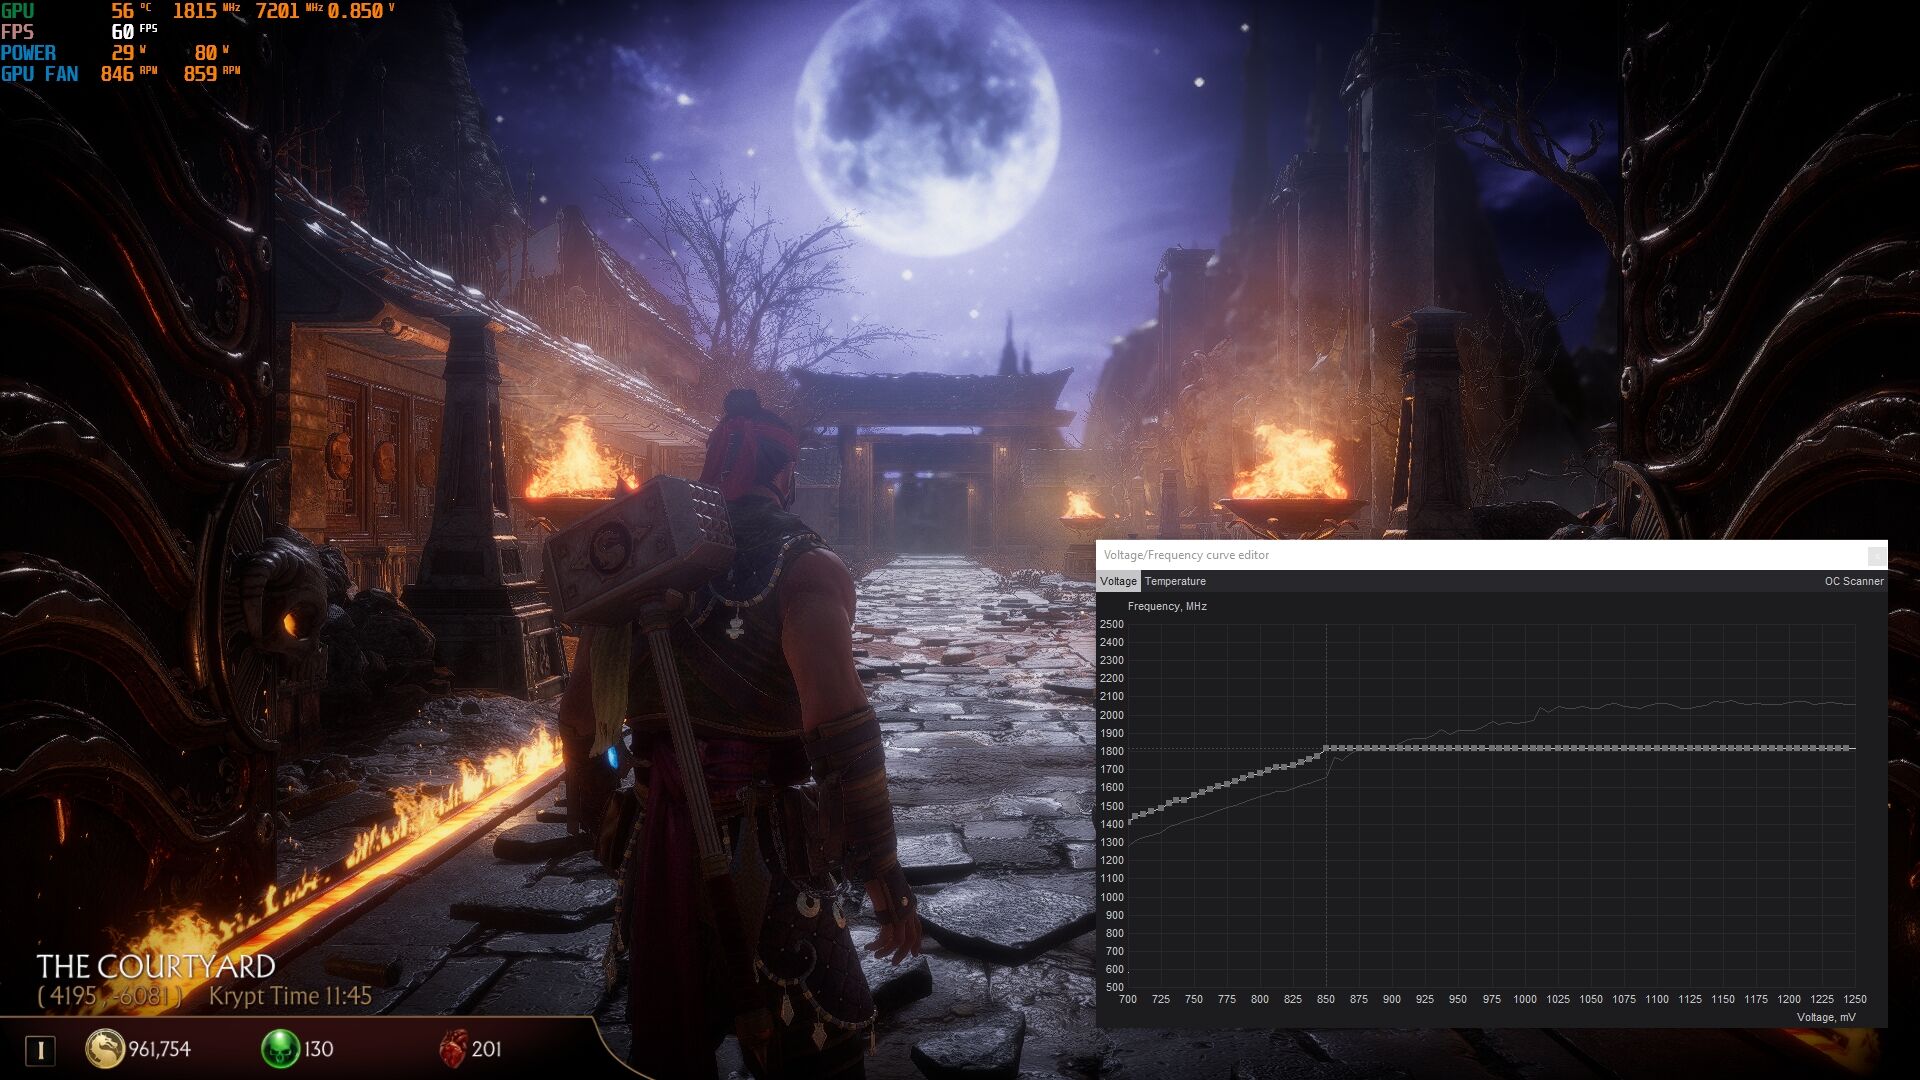Viewport: 1920px width, 1080px height.
Task: Click the red Hearts currency icon
Action: click(x=453, y=1048)
